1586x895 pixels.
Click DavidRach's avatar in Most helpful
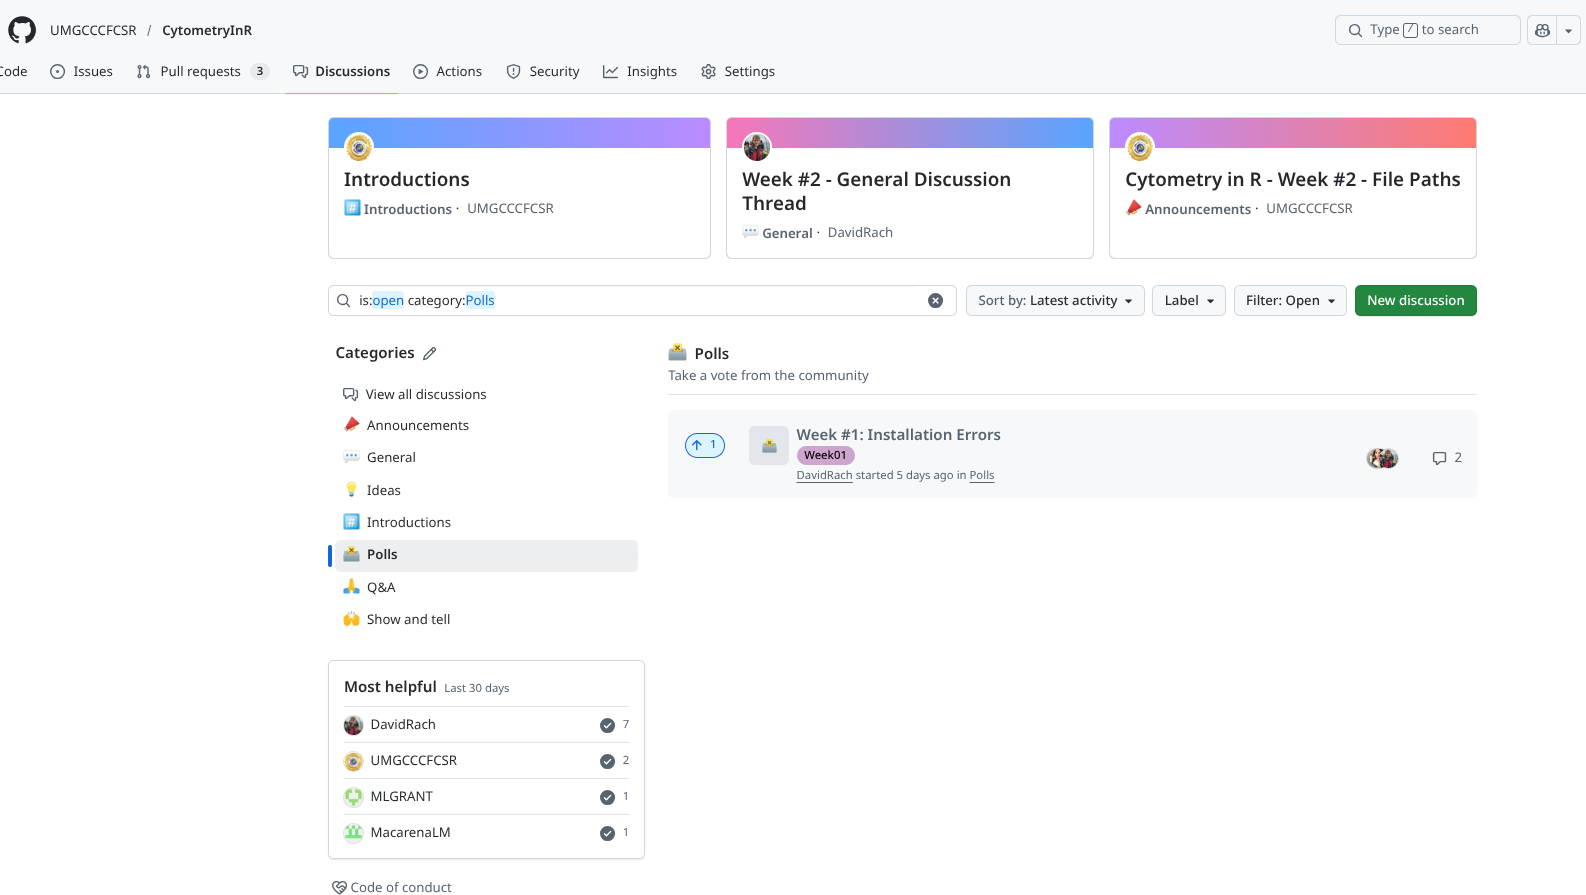(353, 725)
